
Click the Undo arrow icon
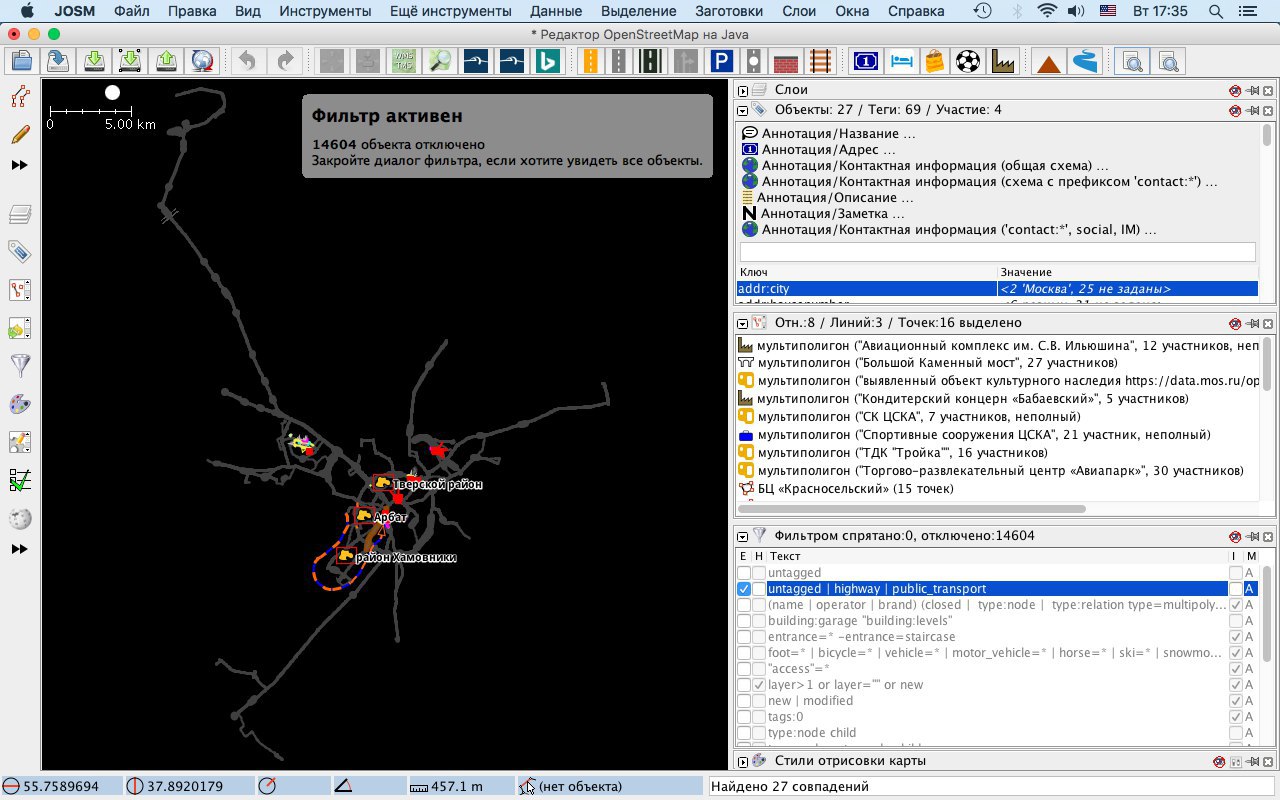pos(247,61)
